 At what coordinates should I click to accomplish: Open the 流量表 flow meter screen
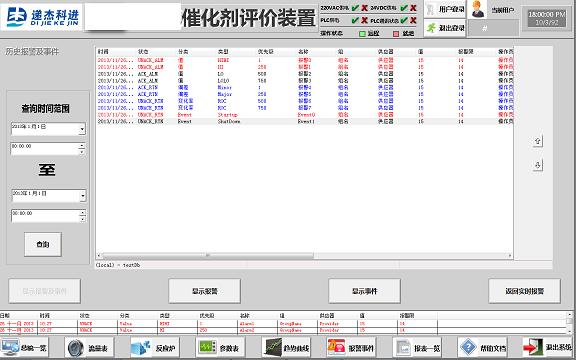(89, 347)
